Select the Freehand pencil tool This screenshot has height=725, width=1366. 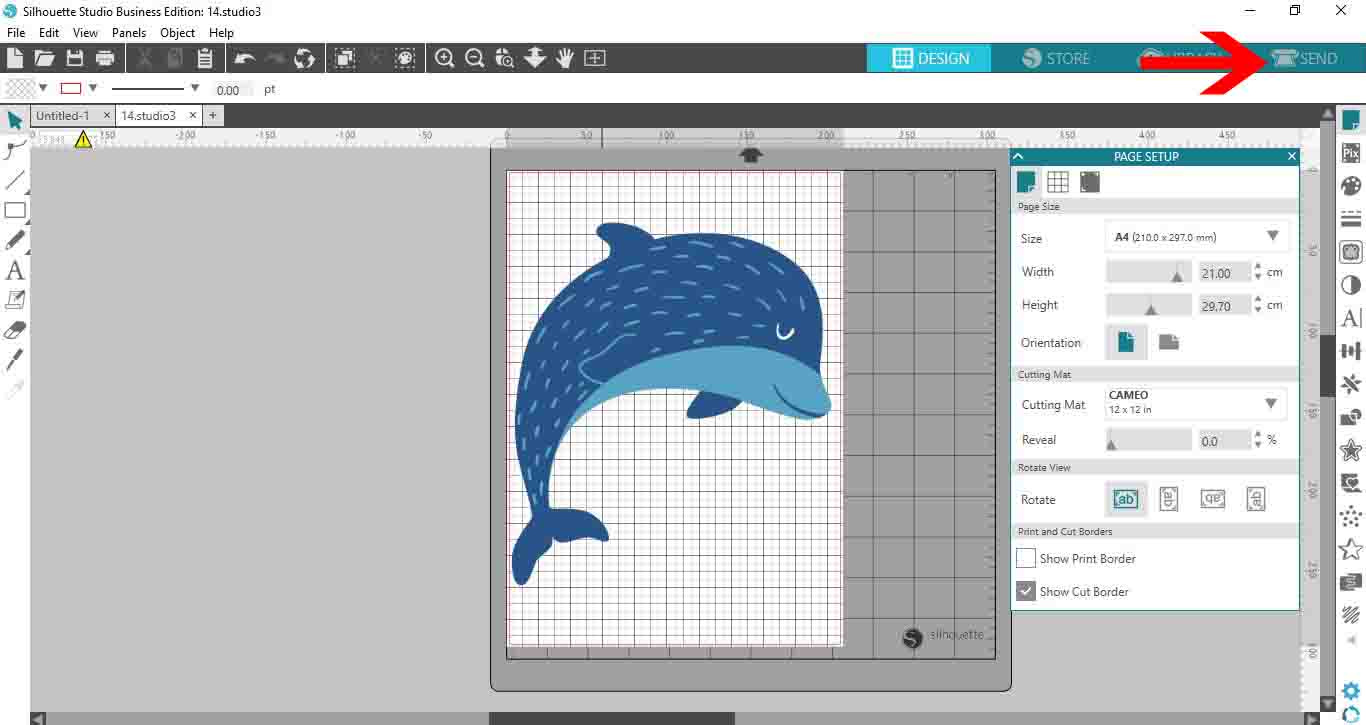[x=15, y=240]
